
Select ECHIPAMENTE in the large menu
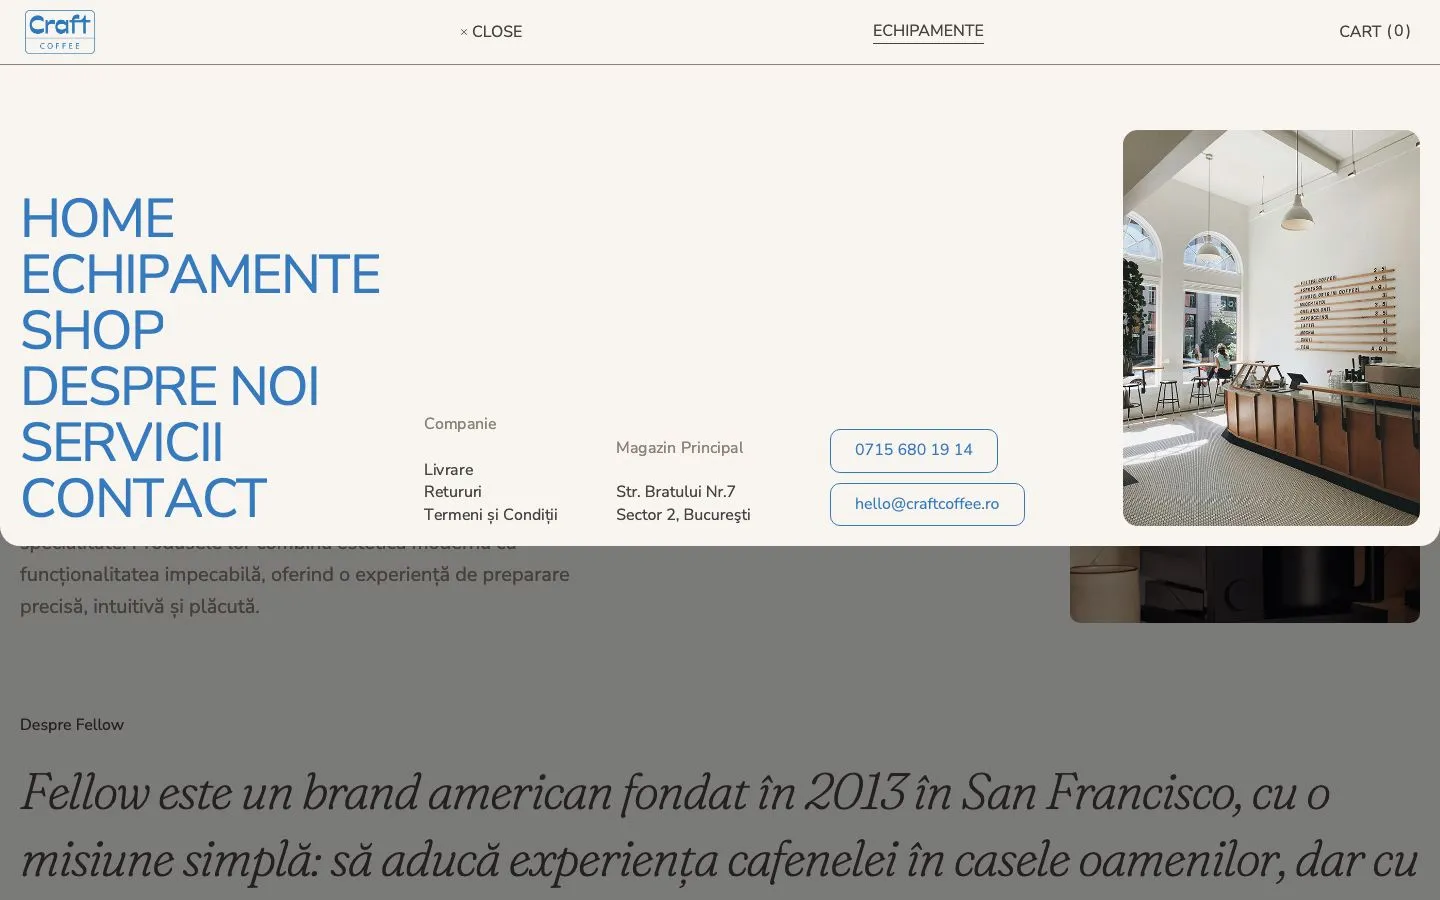coord(200,274)
